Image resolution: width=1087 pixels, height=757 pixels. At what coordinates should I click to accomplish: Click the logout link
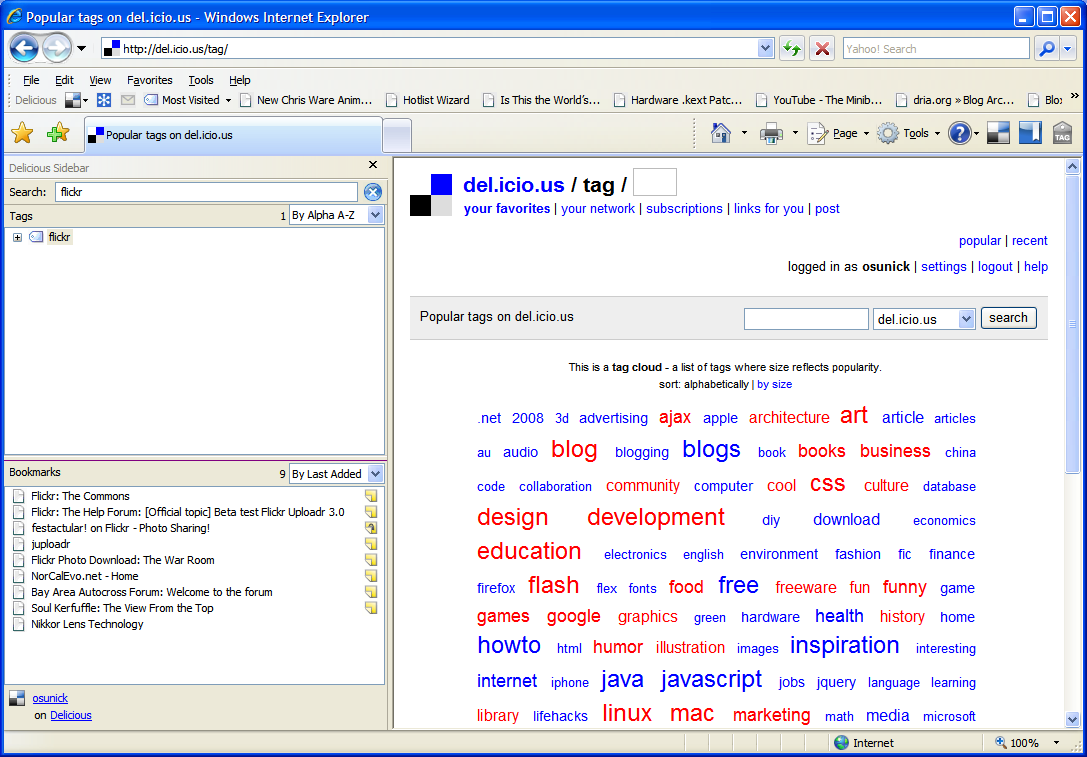(x=995, y=267)
